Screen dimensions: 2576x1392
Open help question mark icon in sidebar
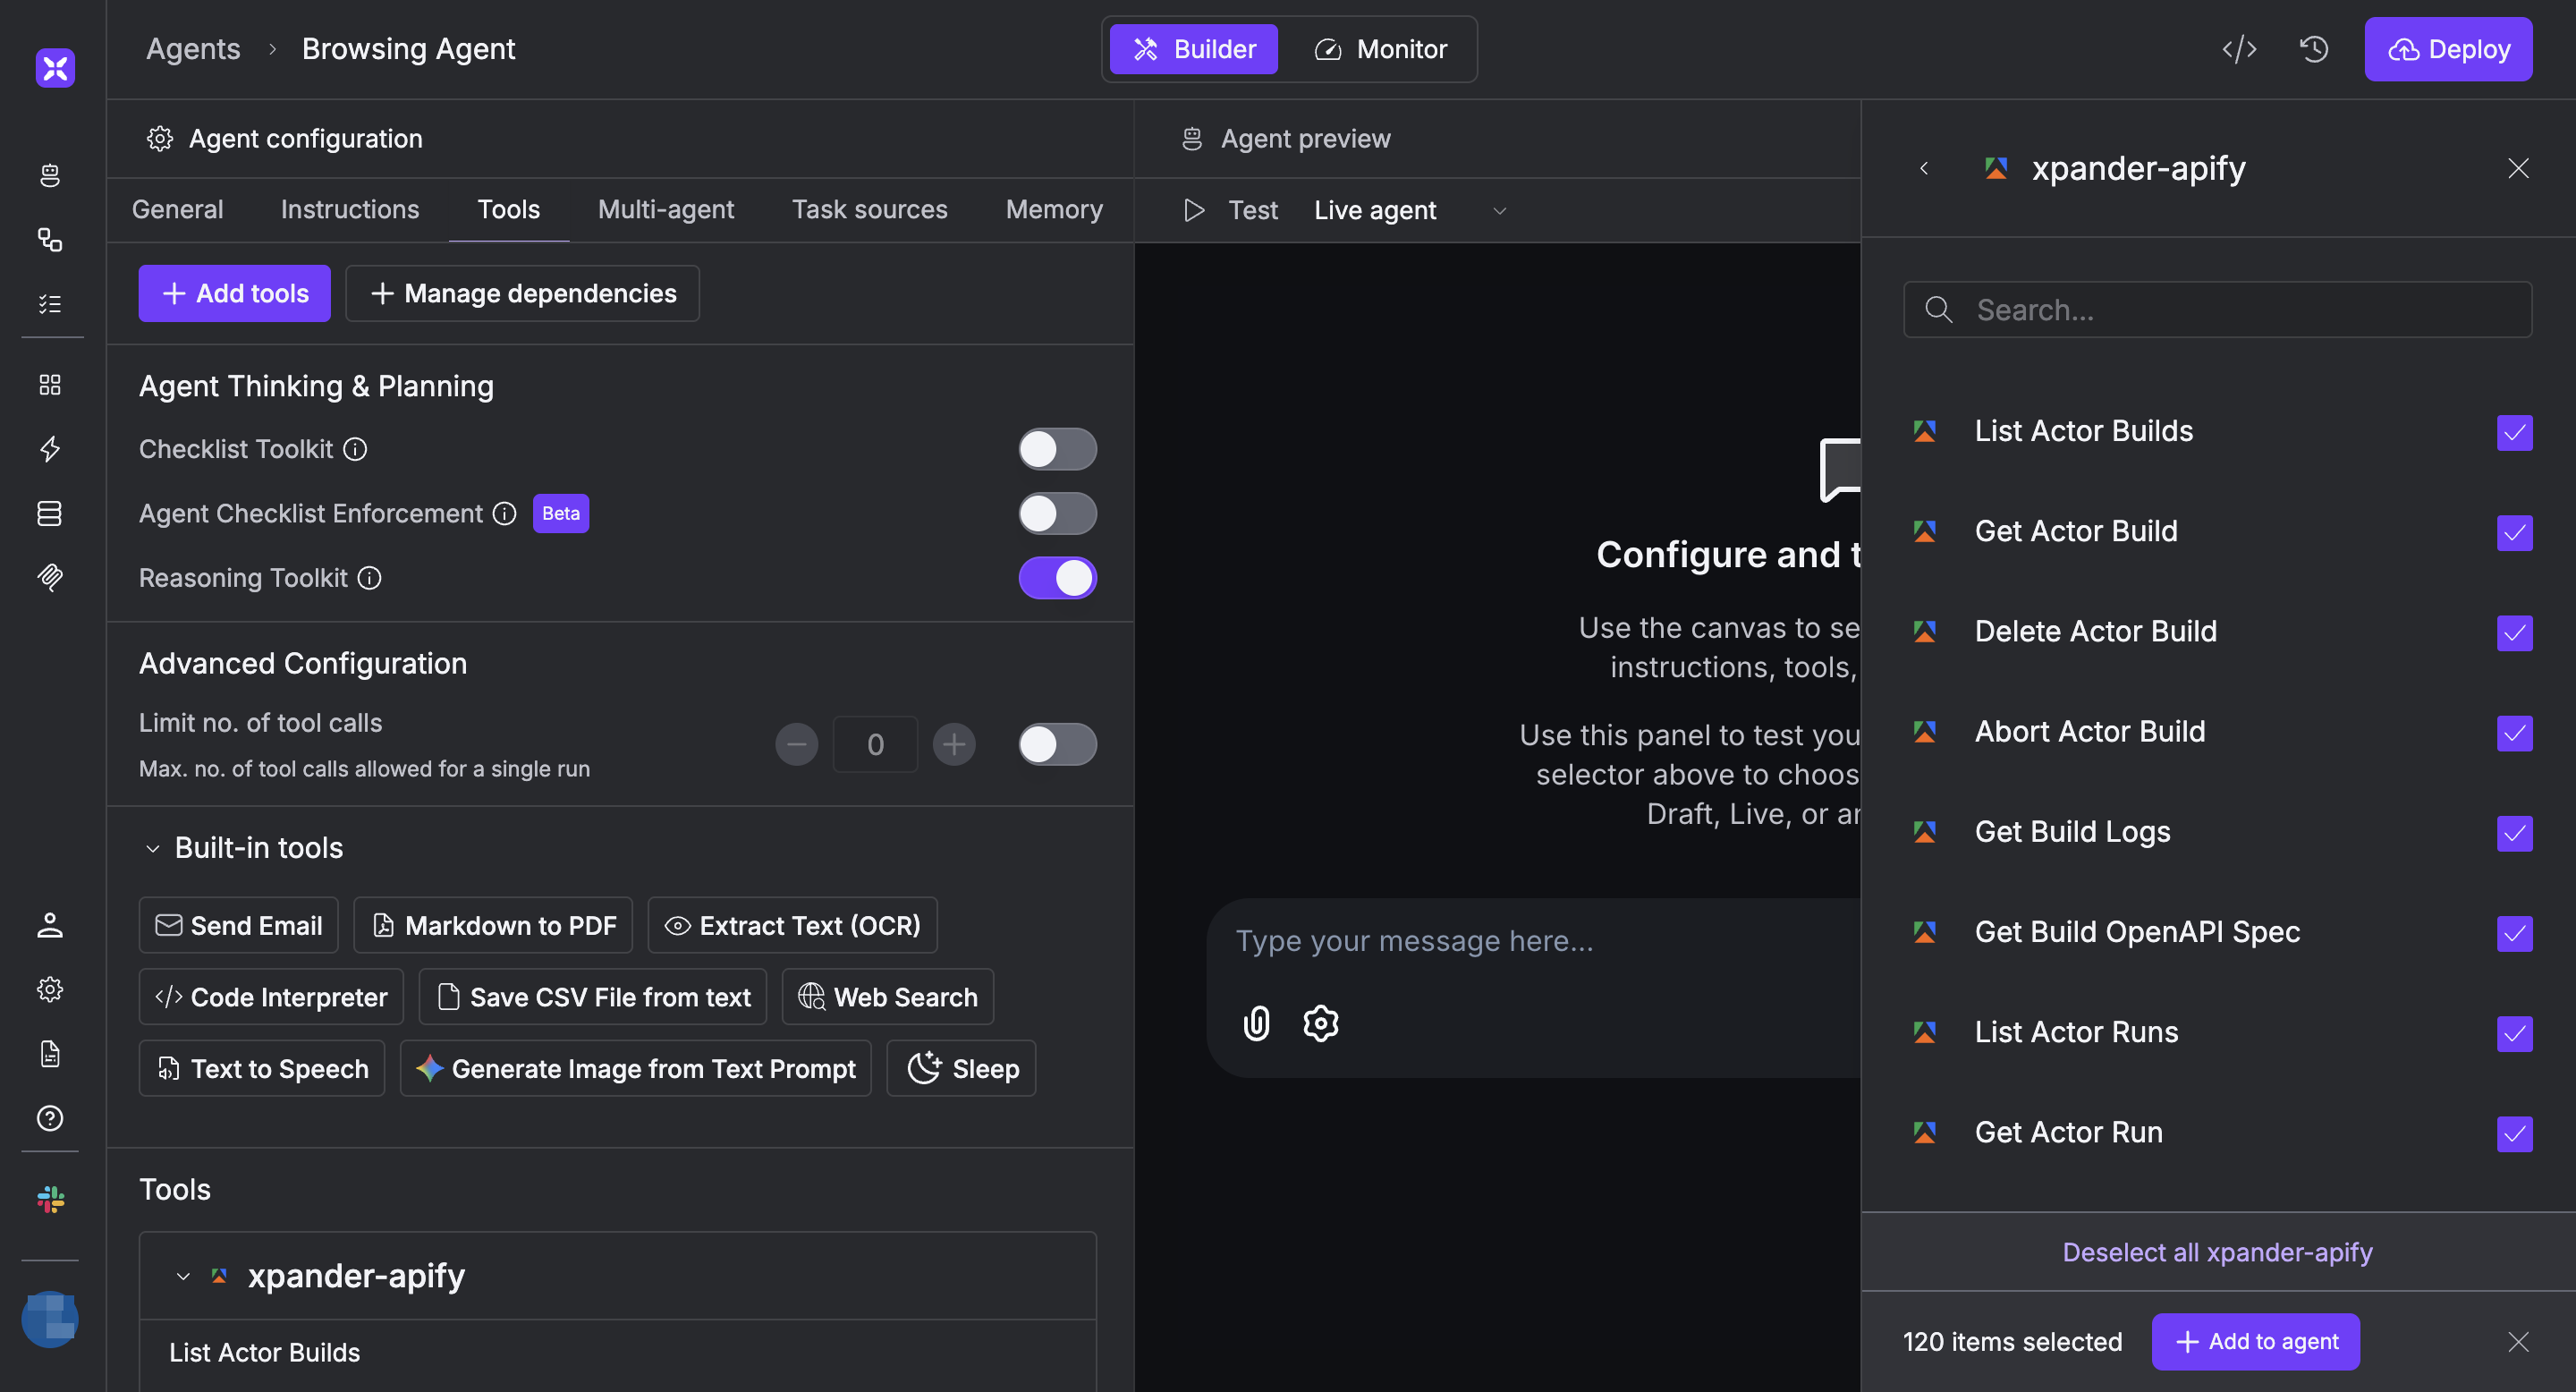50,1118
